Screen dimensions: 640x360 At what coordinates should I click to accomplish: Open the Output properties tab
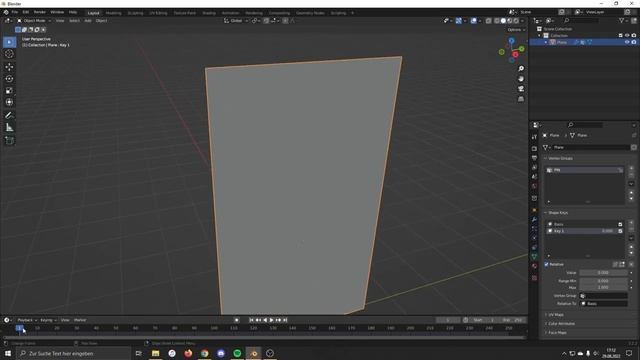point(534,158)
